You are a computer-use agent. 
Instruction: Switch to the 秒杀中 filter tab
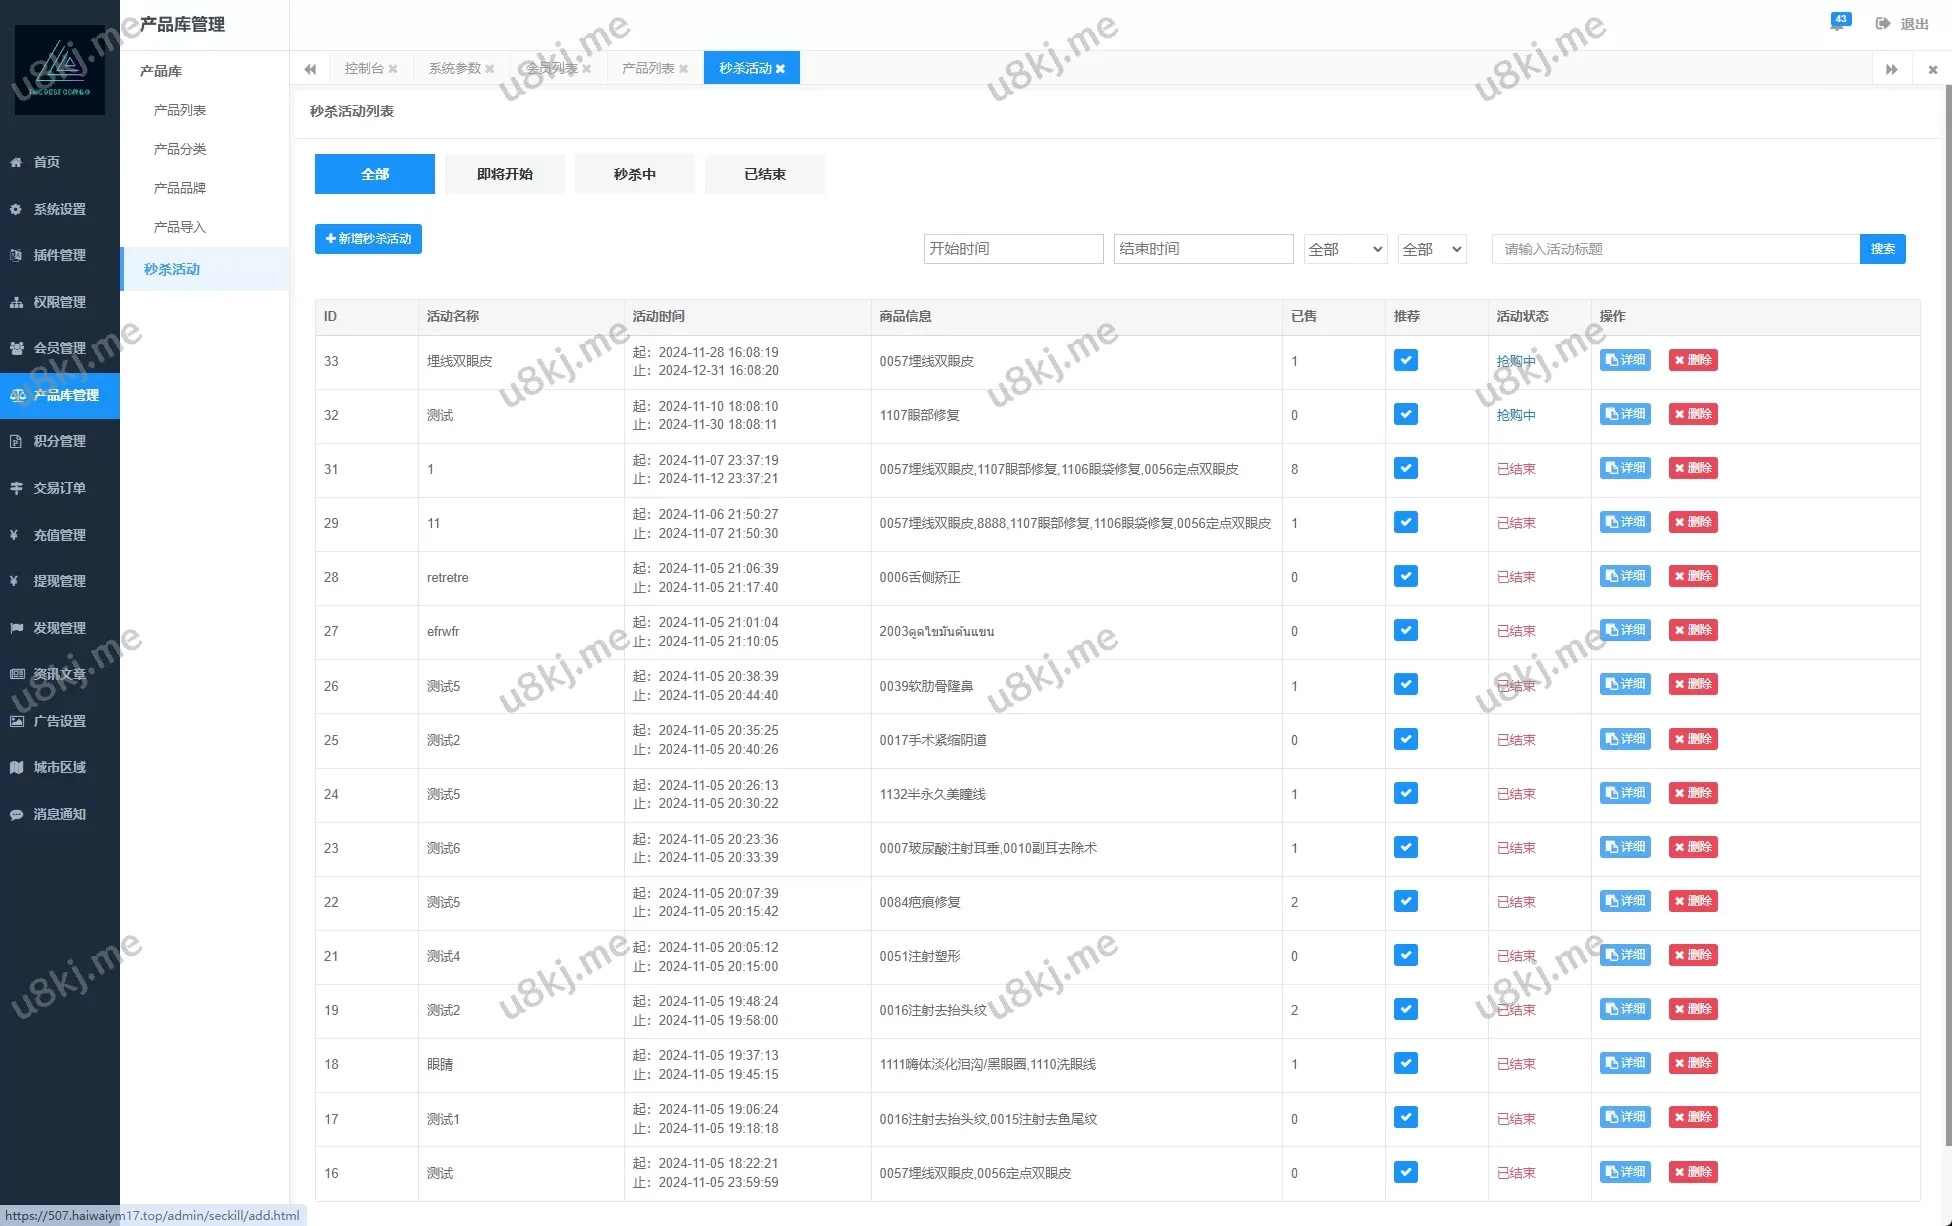coord(634,174)
